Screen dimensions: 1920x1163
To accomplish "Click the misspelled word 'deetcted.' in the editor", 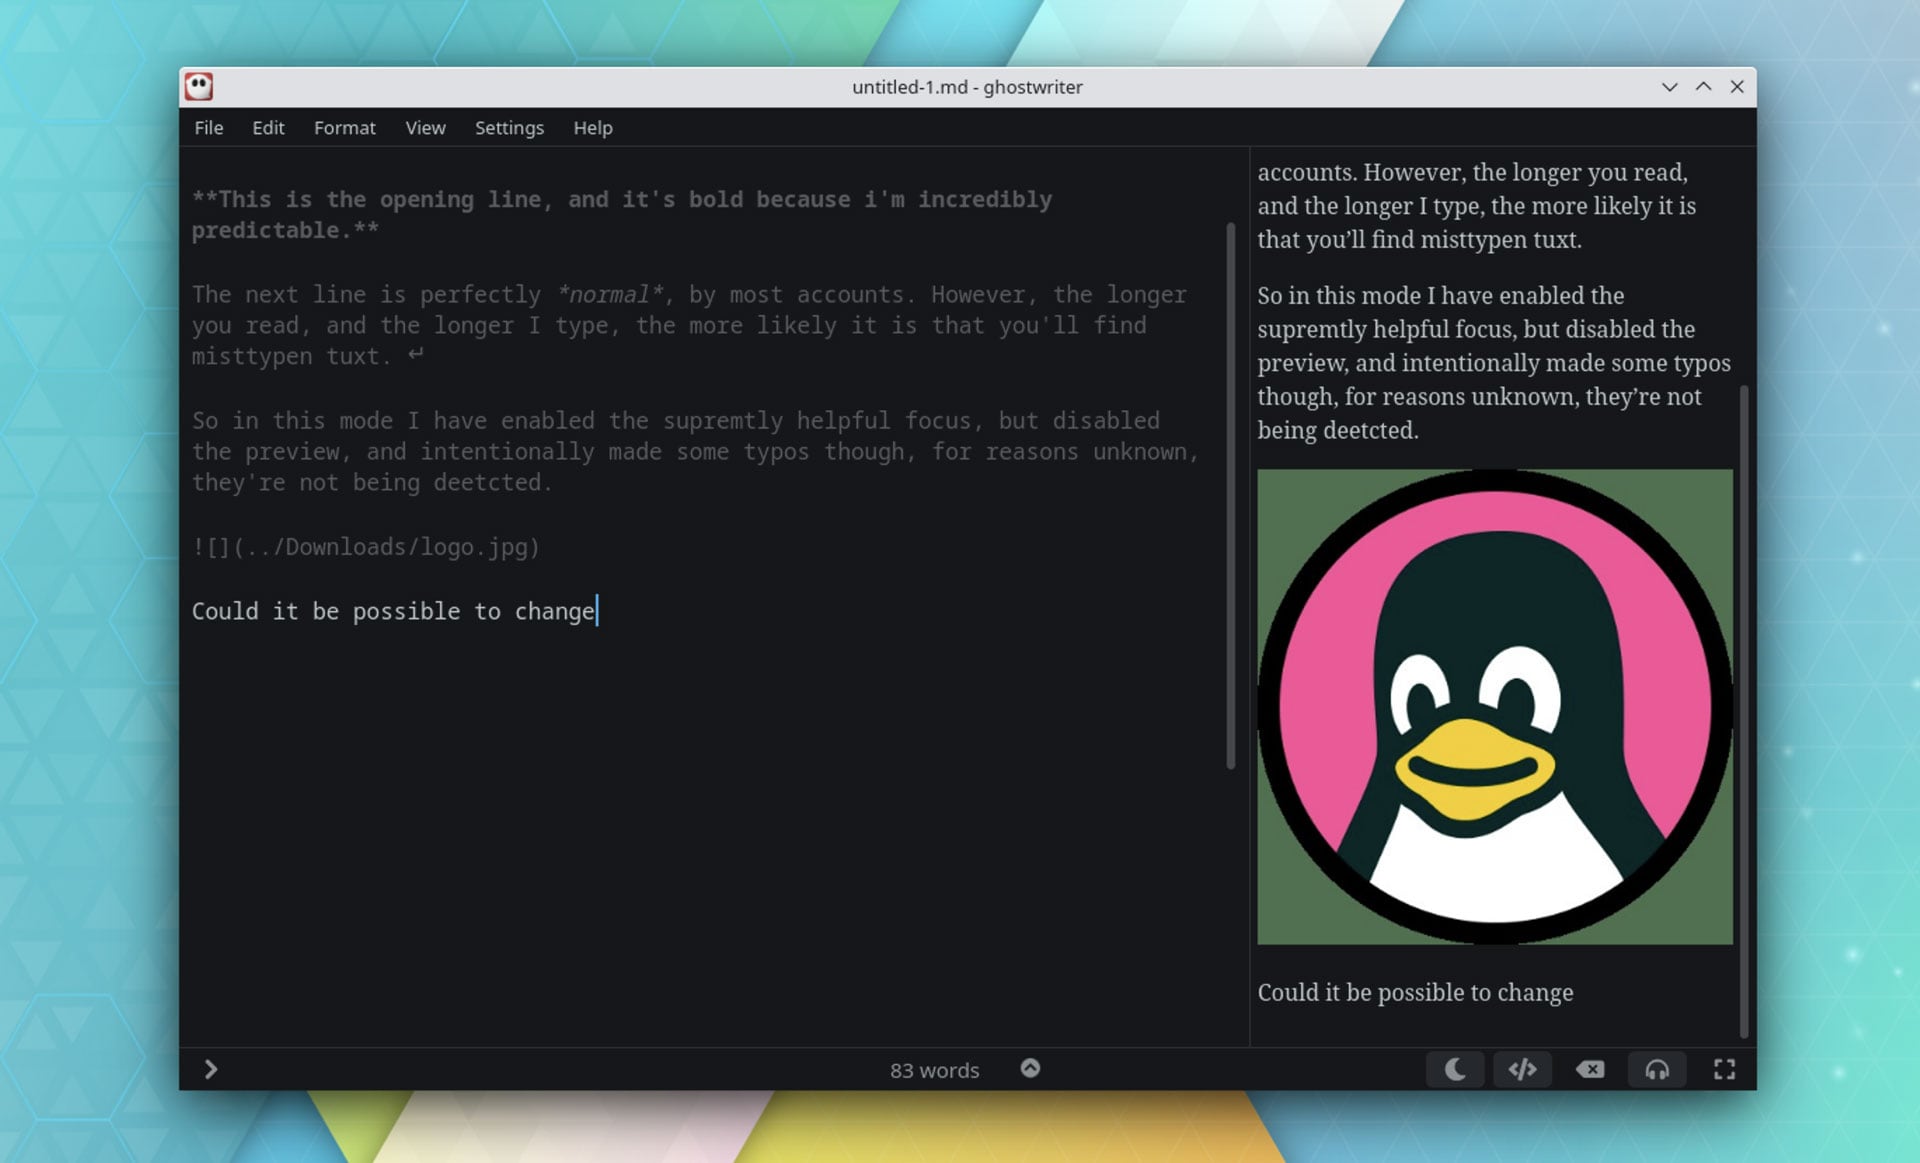I will [x=492, y=482].
